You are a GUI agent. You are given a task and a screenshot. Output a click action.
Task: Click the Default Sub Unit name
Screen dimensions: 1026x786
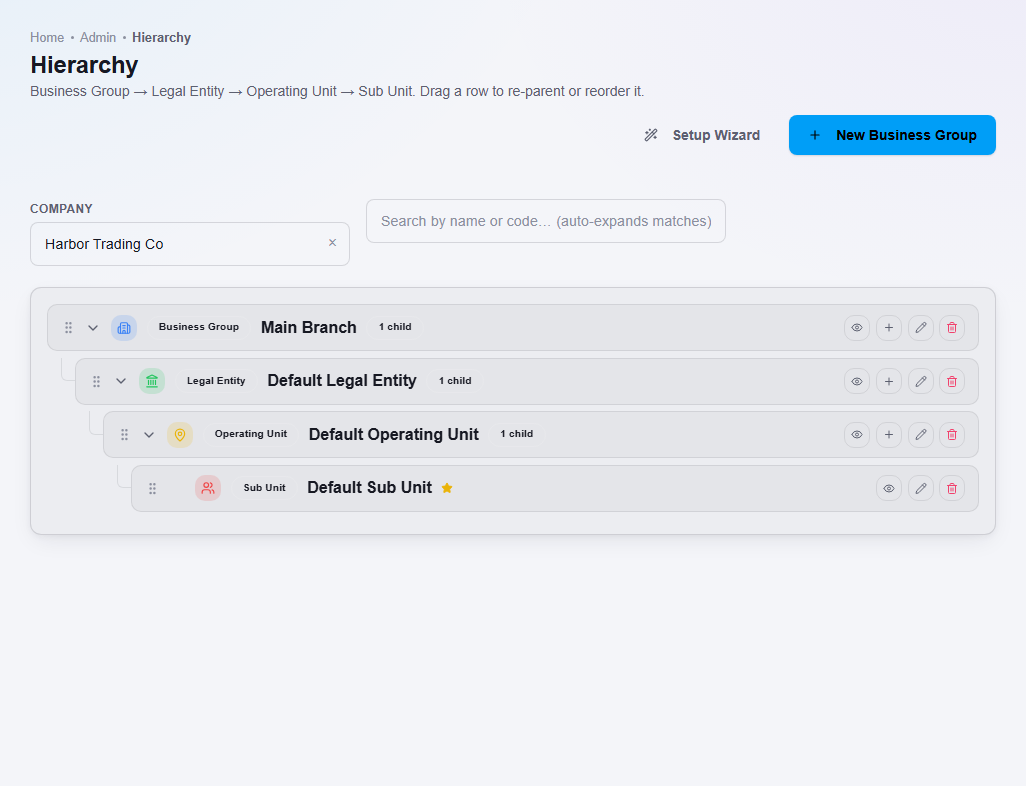pyautogui.click(x=370, y=488)
